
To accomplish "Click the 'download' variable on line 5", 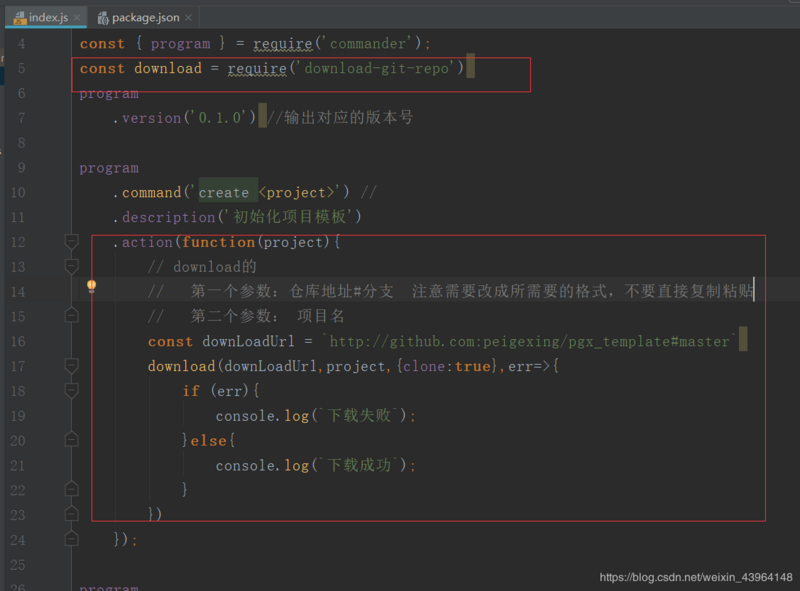I will tap(168, 68).
